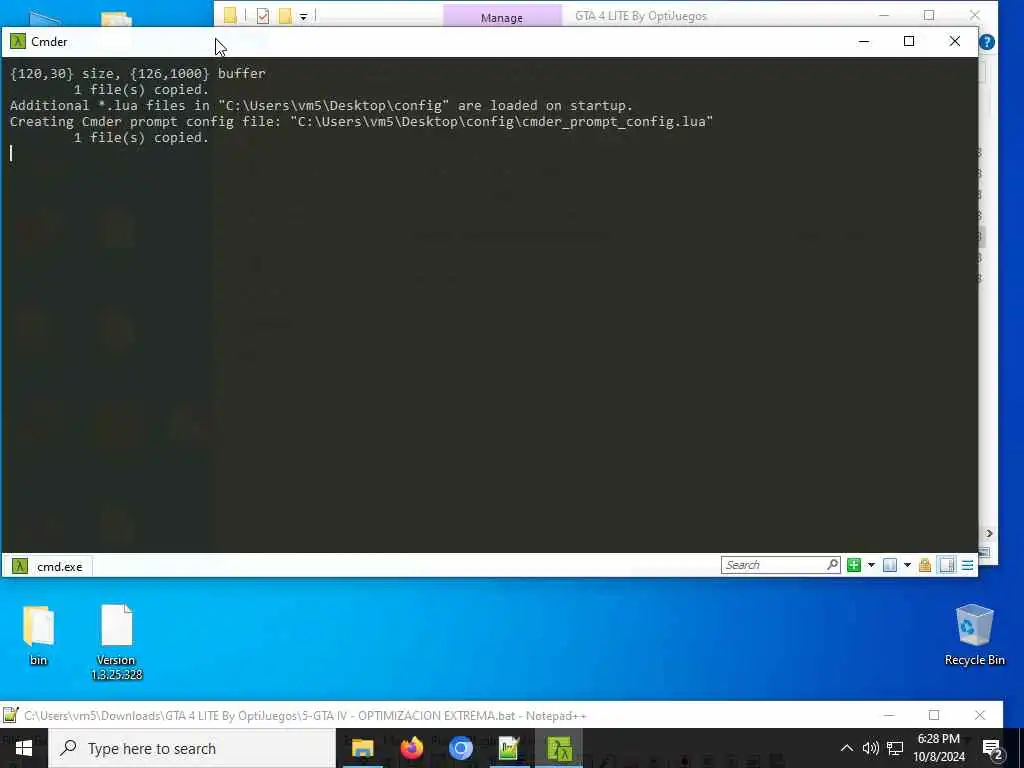Click the magnifier icon in Cmder search box
1024x768 pixels.
coord(833,564)
